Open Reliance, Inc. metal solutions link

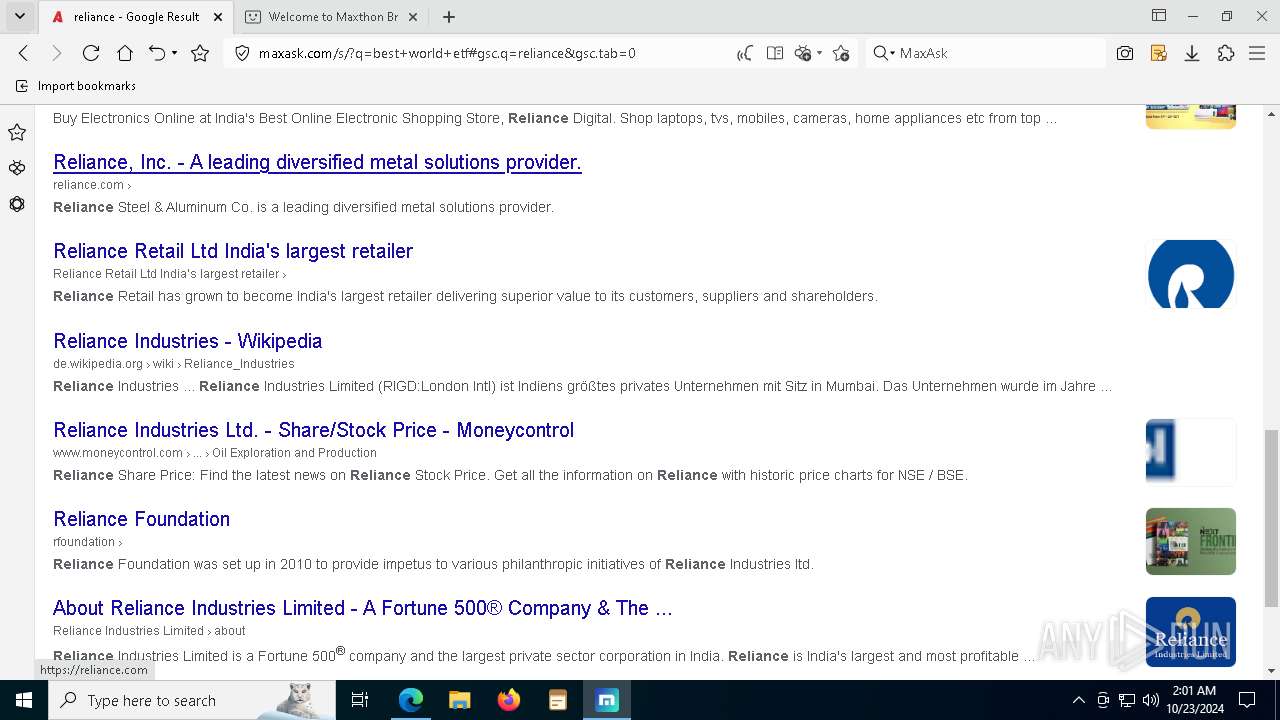317,162
